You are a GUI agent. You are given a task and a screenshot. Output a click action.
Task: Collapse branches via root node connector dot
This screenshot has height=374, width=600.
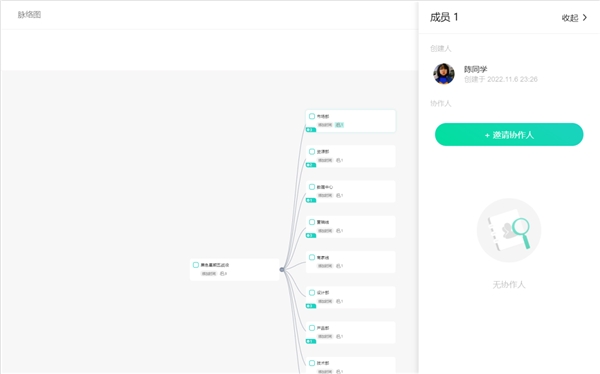[x=282, y=269]
